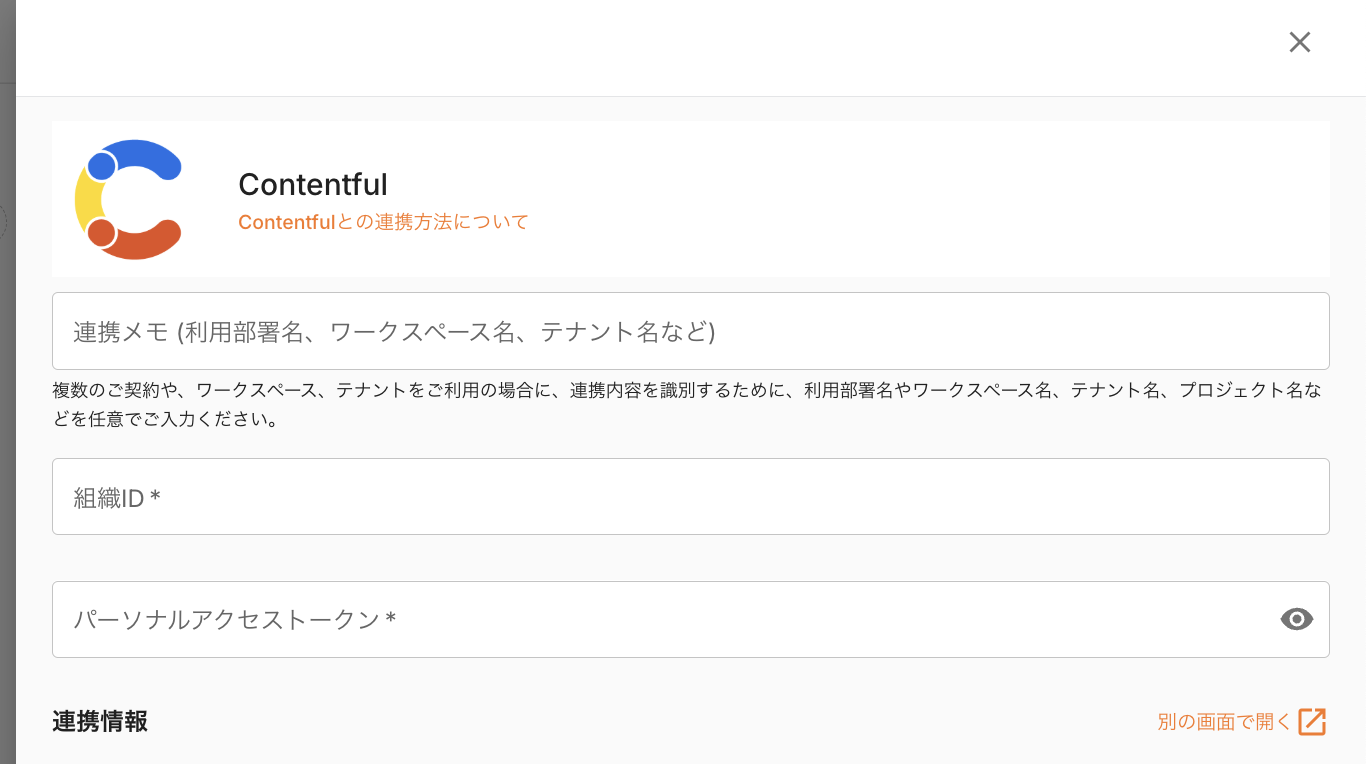This screenshot has width=1366, height=764.
Task: Click the 別の画面で開く link text
Action: pos(1224,721)
